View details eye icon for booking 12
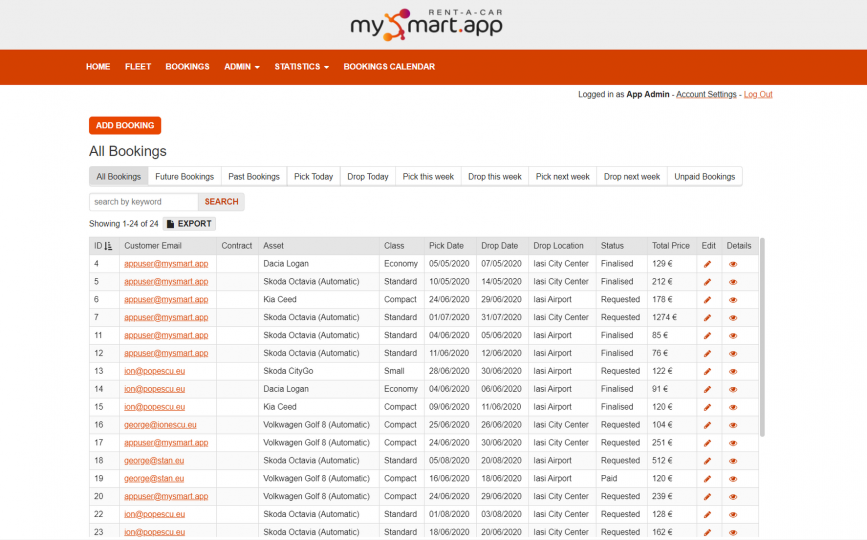The image size is (867, 540). click(x=733, y=354)
